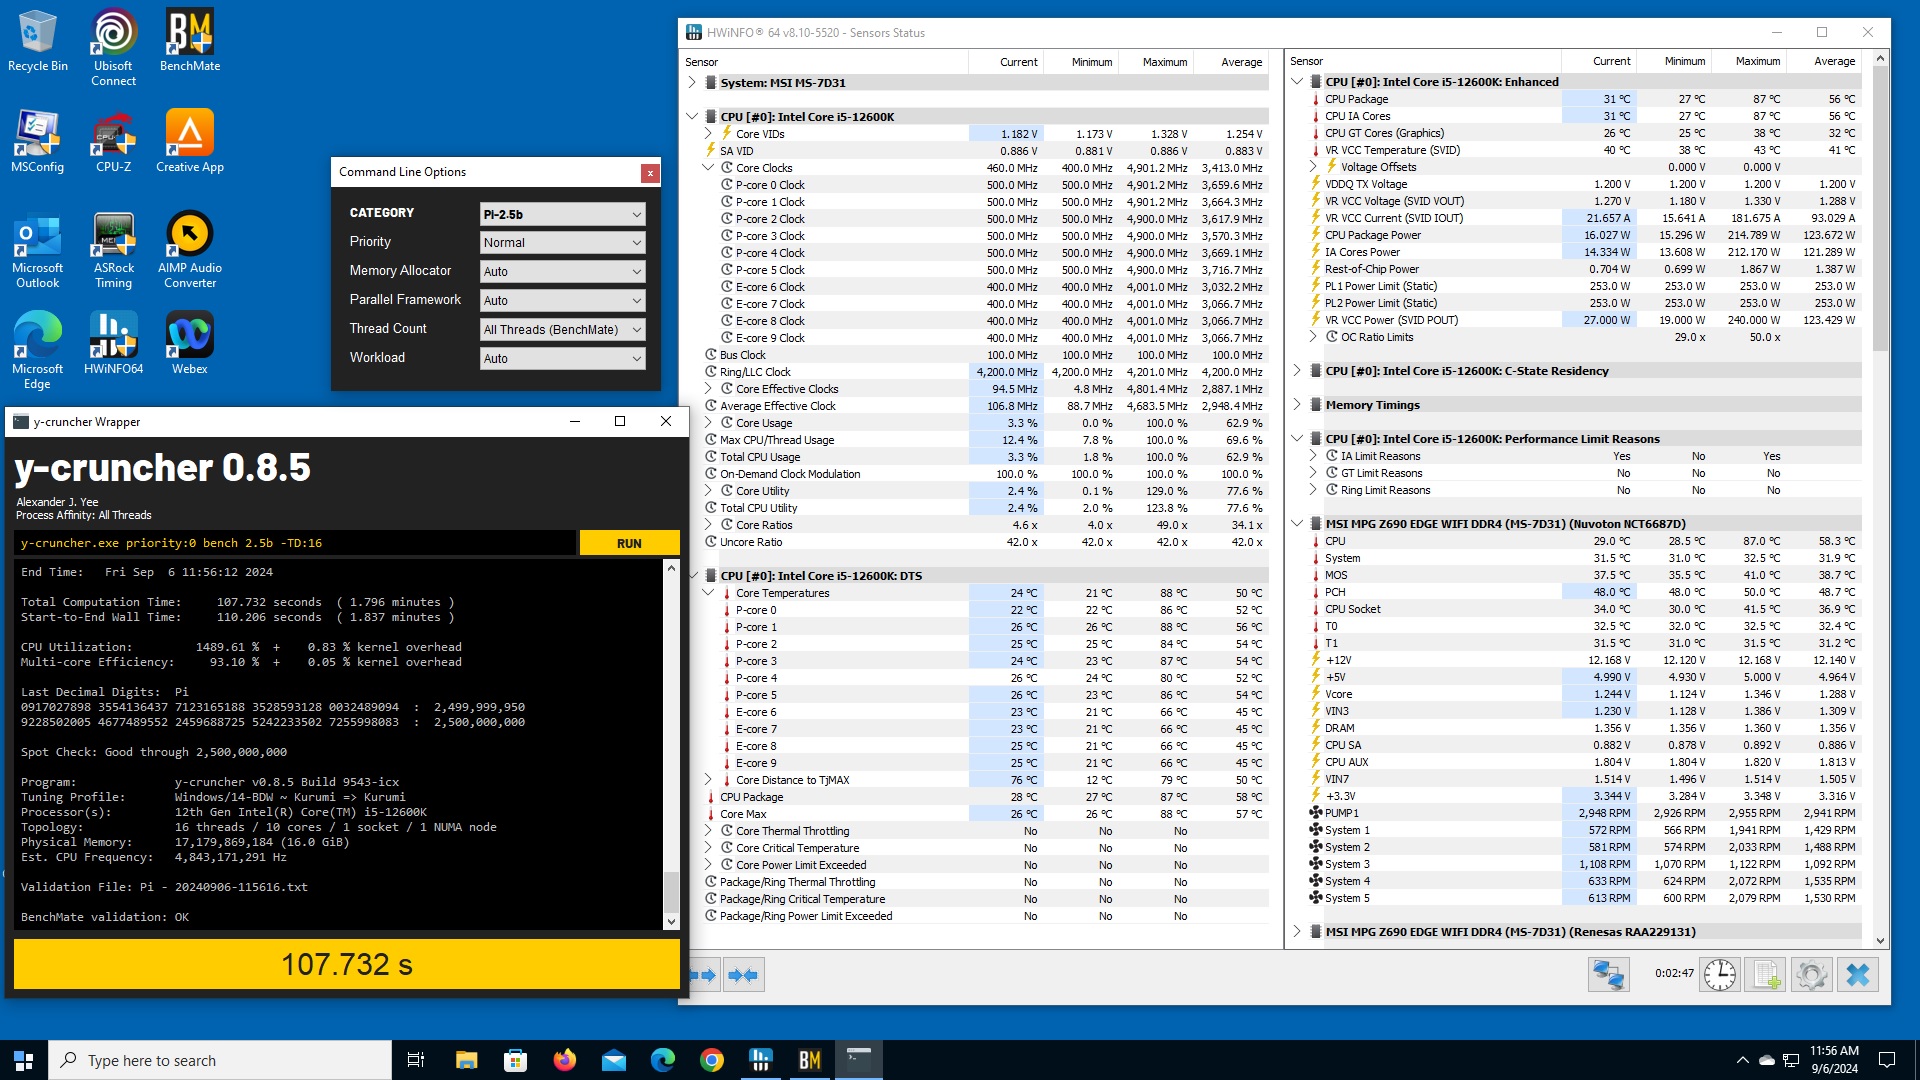Screen dimensions: 1920x1080
Task: Click RUN button in y-cruncher wrapper
Action: pos(629,542)
